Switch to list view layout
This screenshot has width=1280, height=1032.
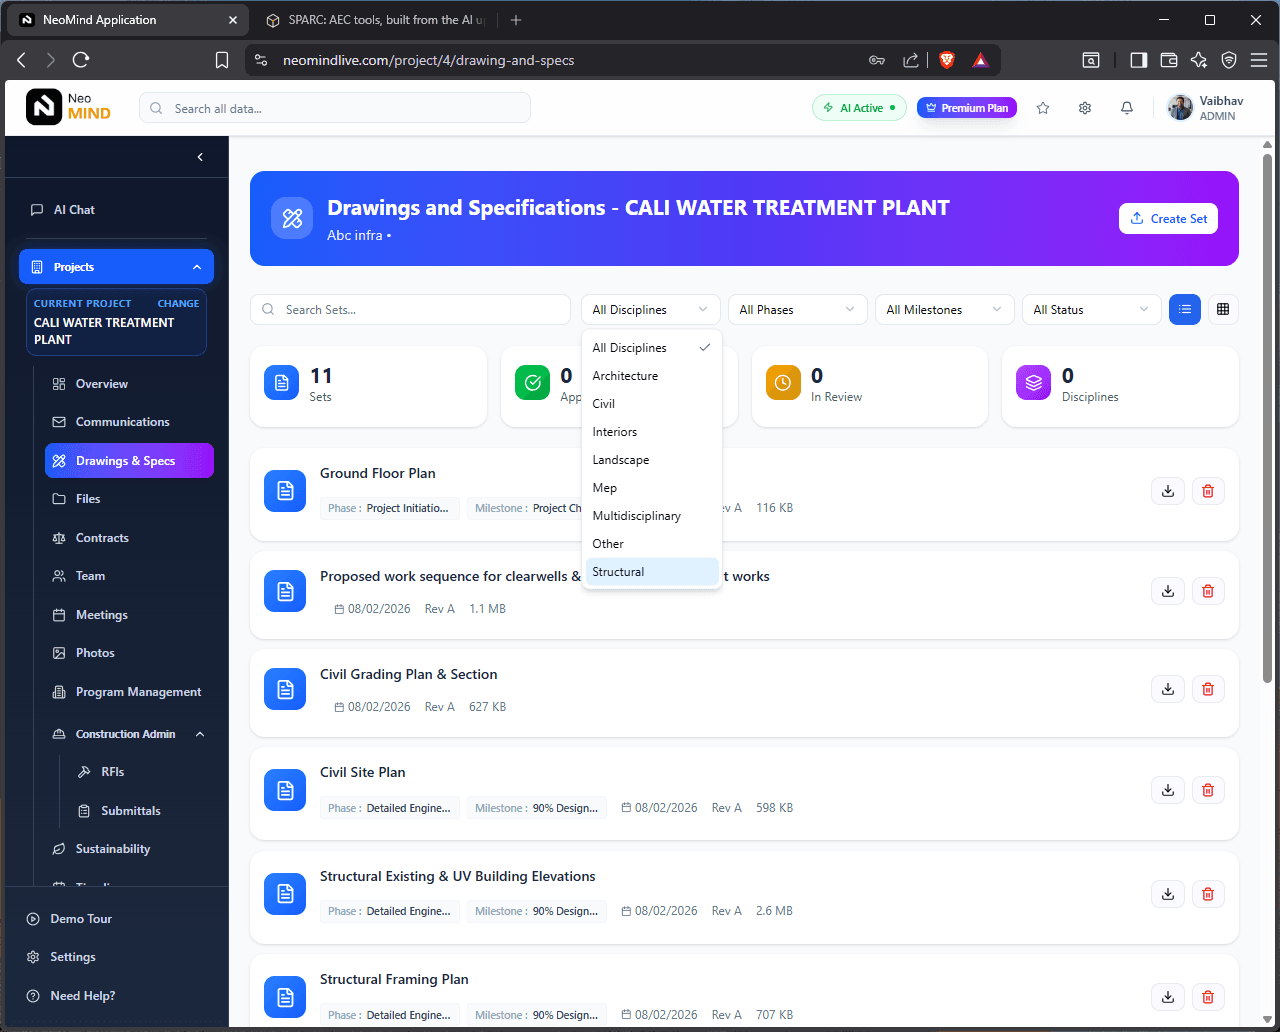coord(1185,310)
